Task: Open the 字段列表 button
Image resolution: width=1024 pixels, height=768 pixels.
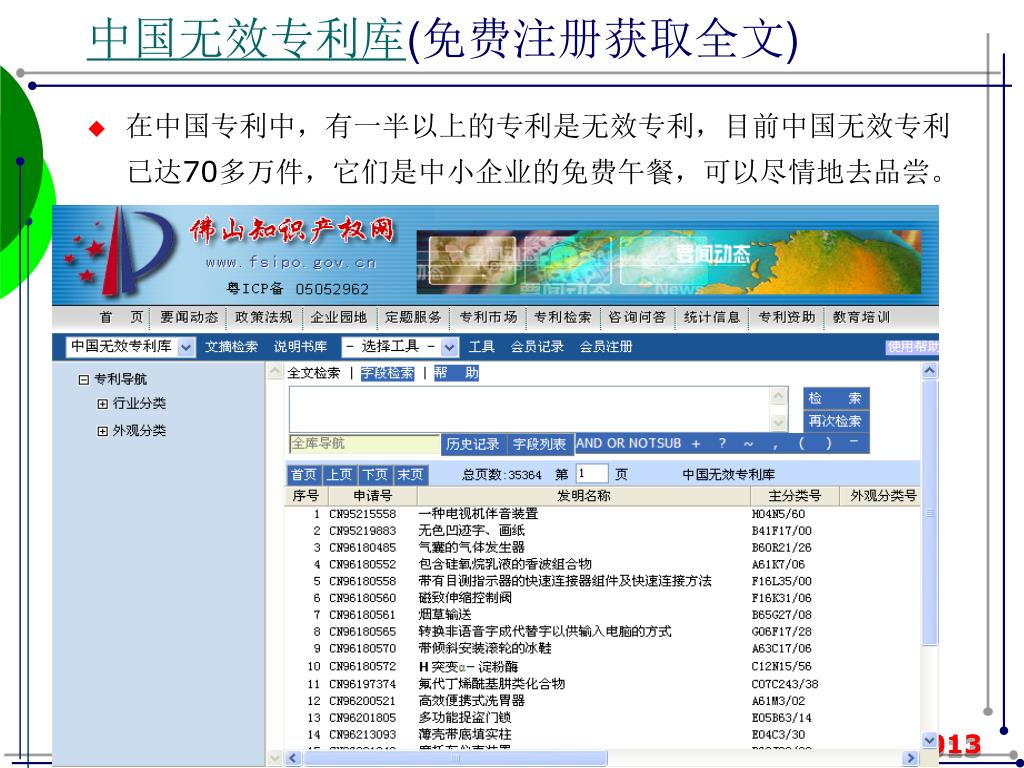Action: (x=539, y=445)
